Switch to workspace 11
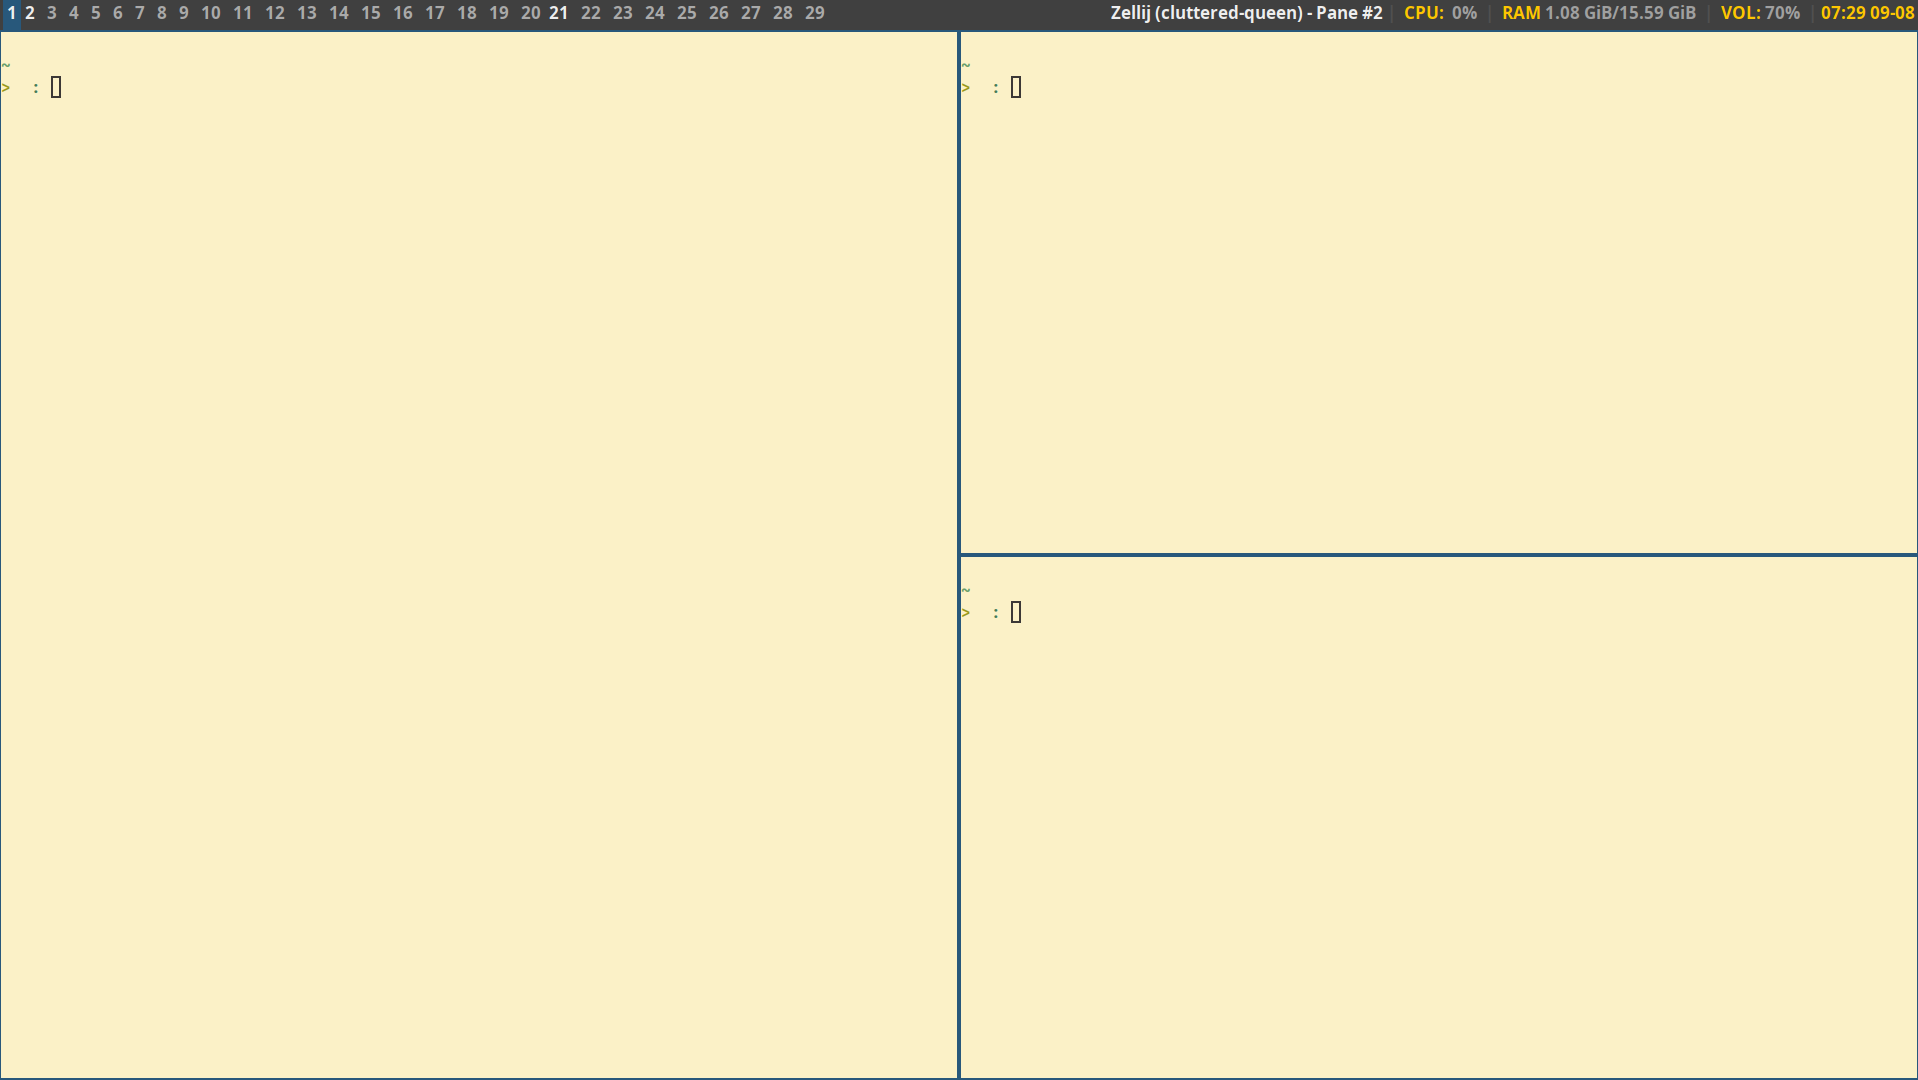The height and width of the screenshot is (1080, 1918). point(243,13)
